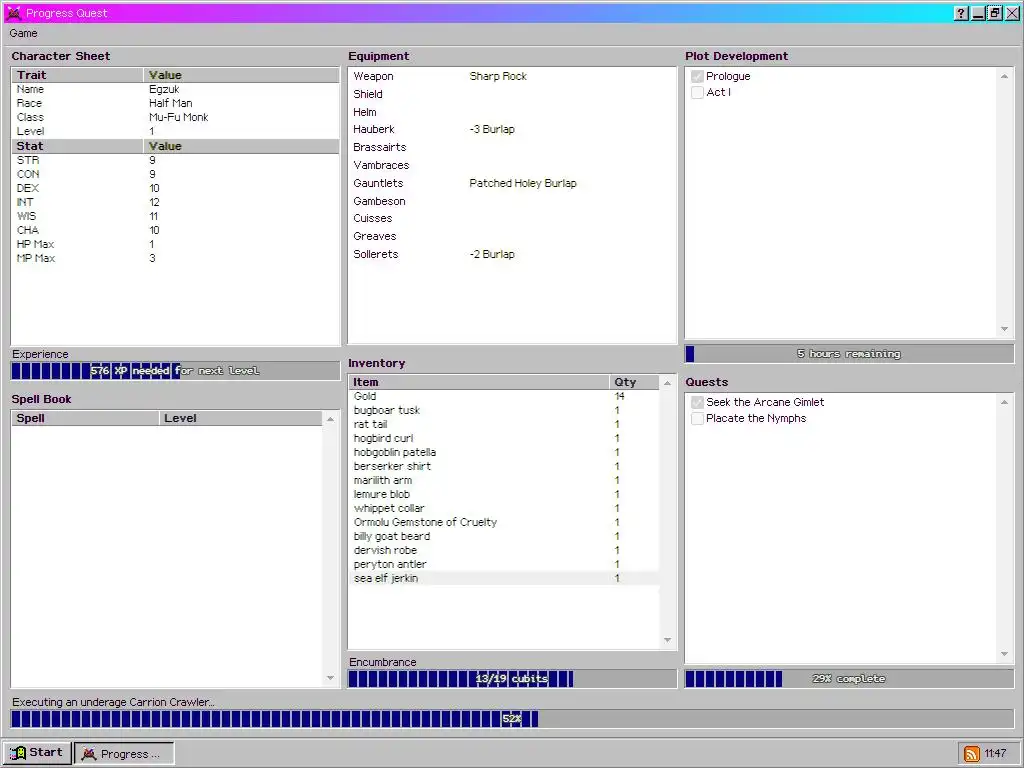Select the marilith arm inventory row
Image resolution: width=1024 pixels, height=768 pixels.
(504, 481)
